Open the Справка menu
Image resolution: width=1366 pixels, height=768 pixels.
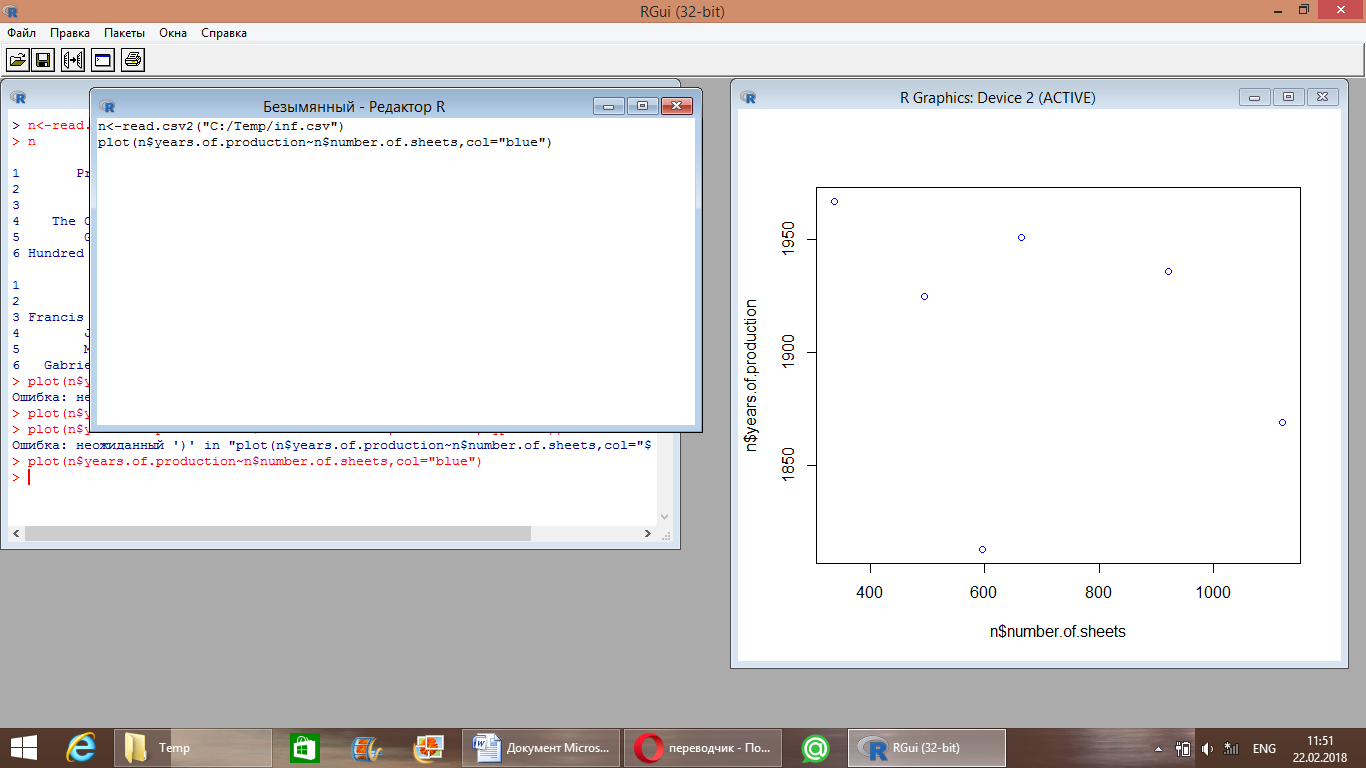(x=224, y=33)
